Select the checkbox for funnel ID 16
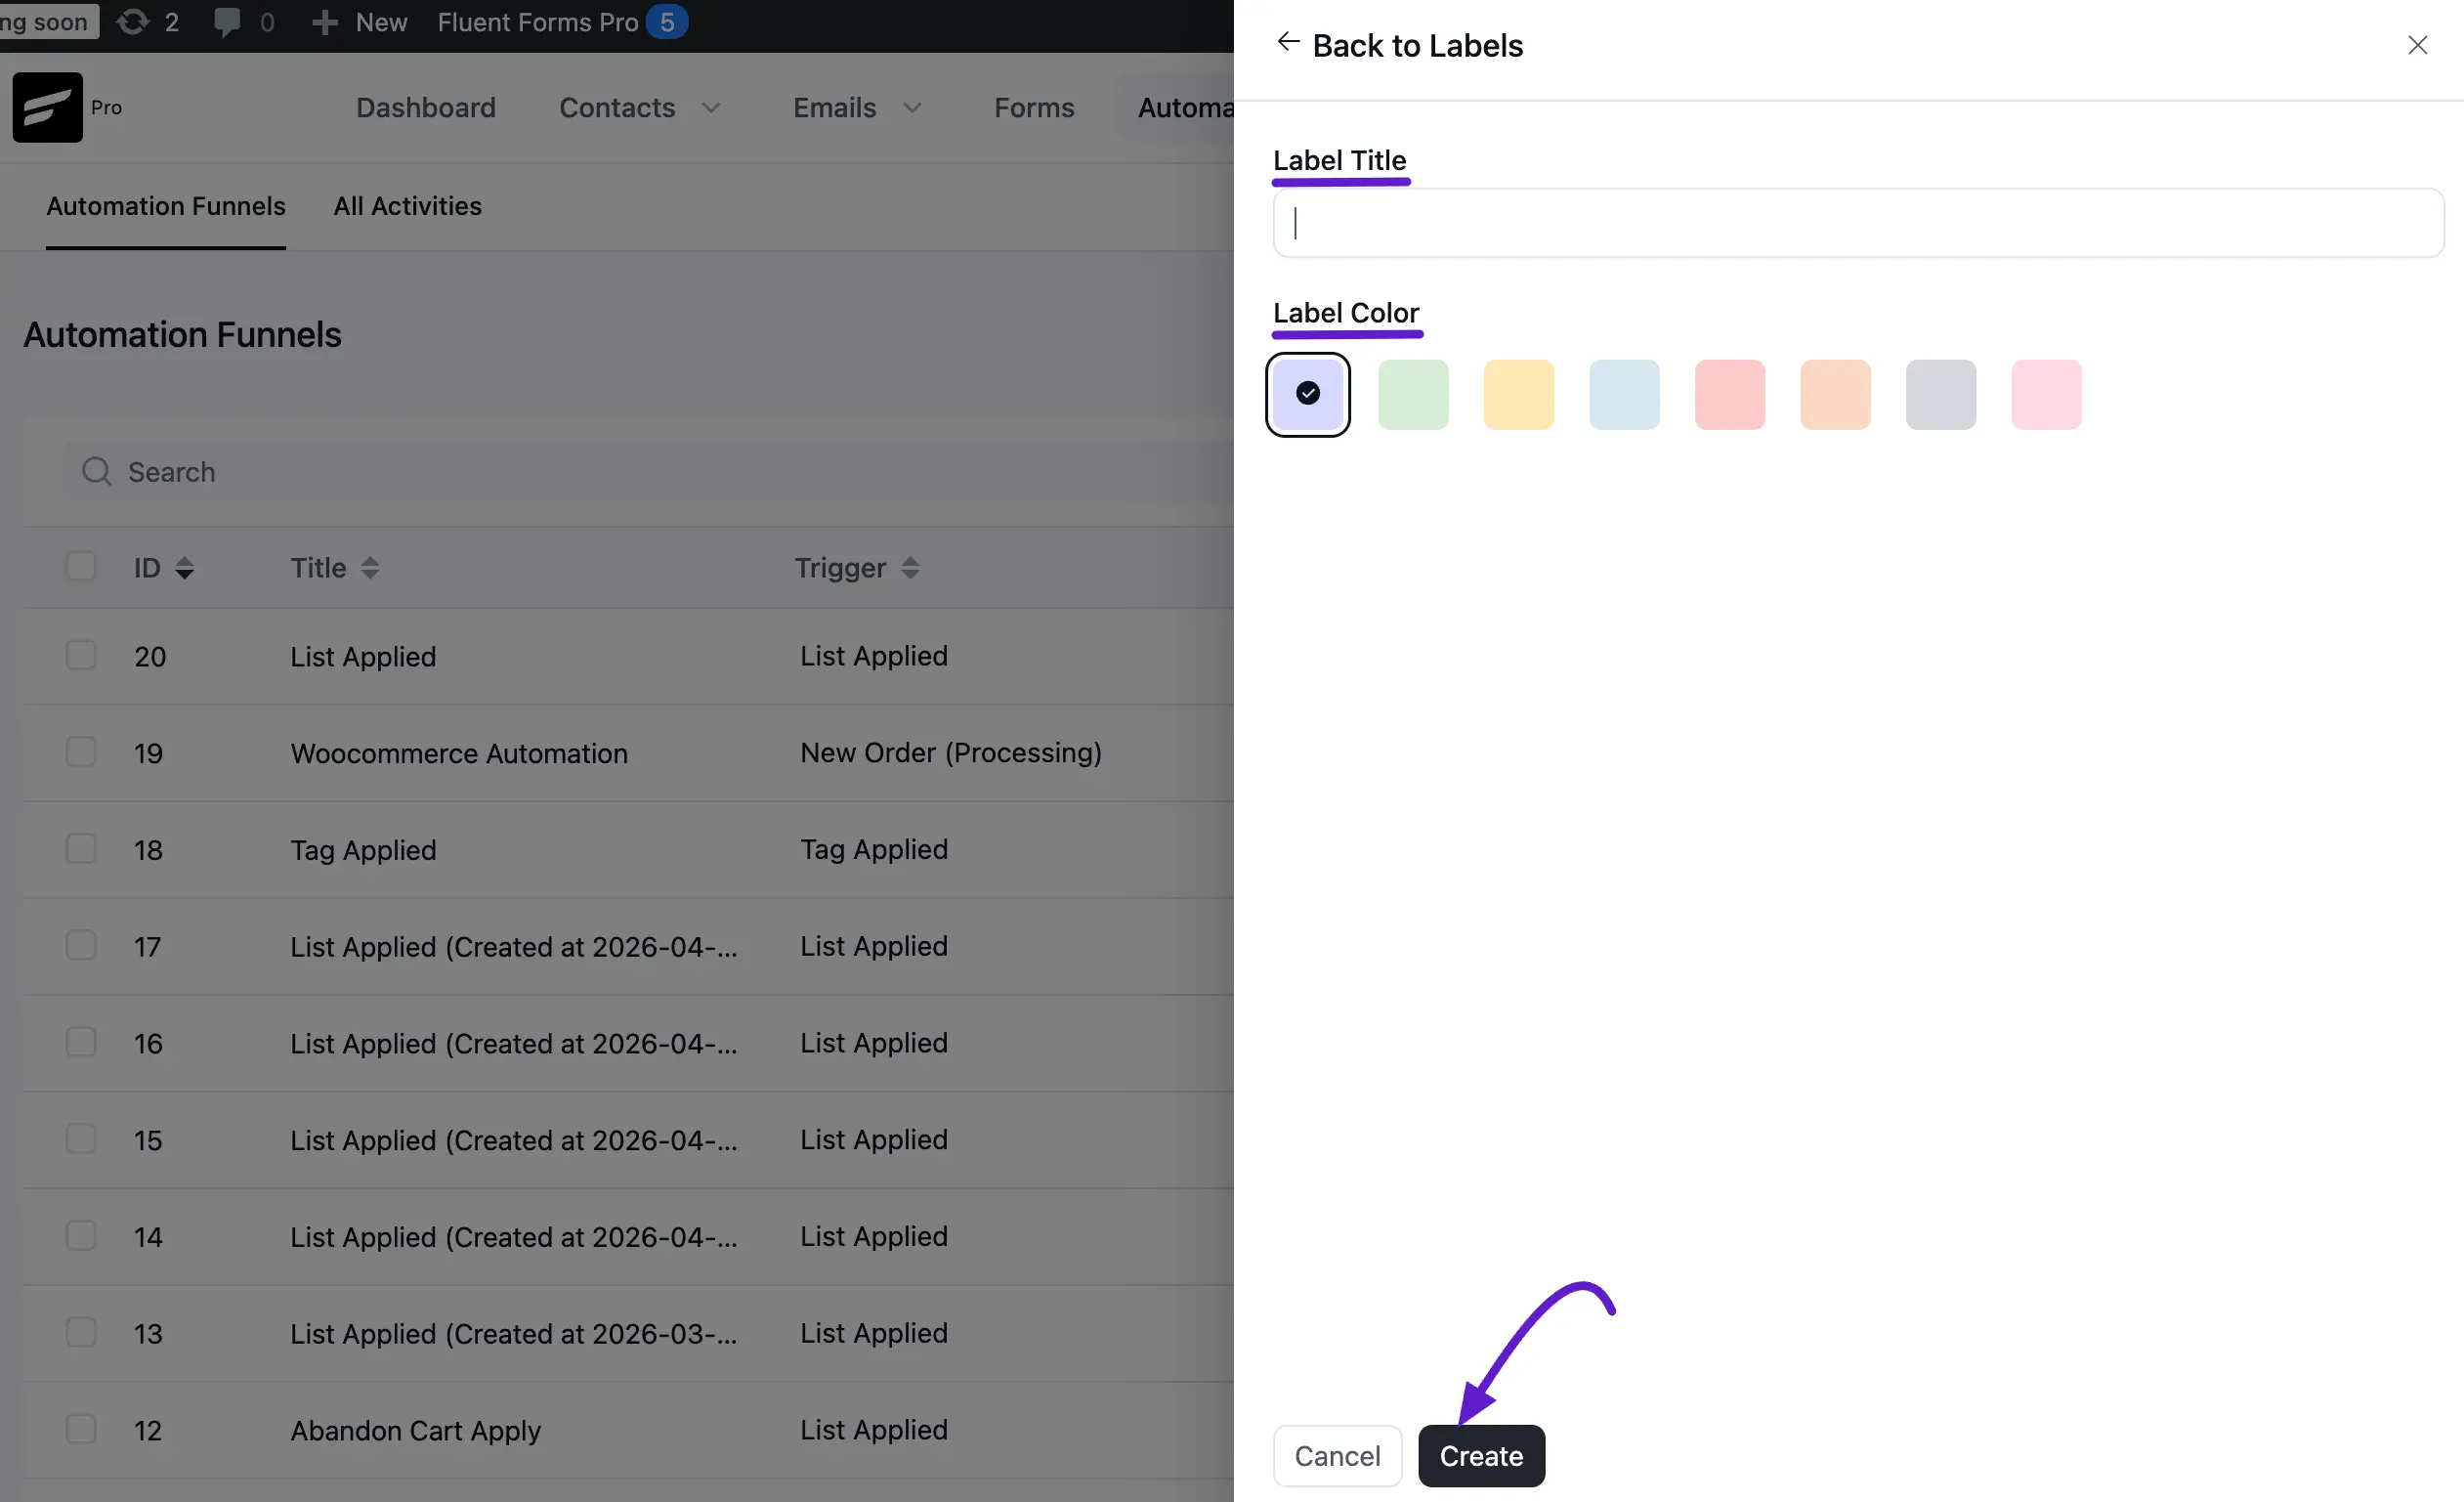Image resolution: width=2464 pixels, height=1502 pixels. tap(81, 1042)
